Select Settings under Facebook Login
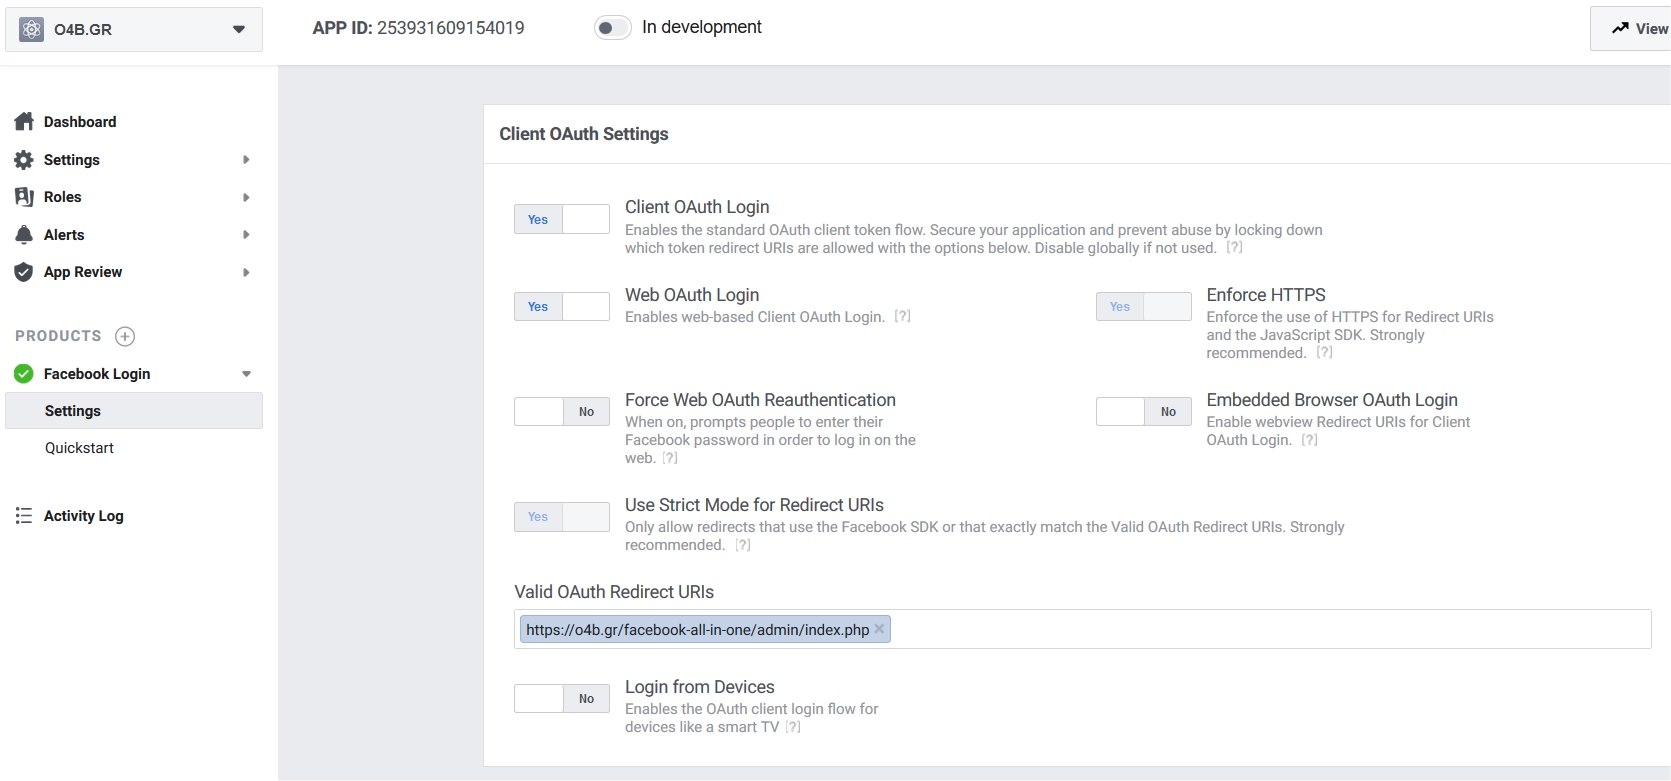1671x781 pixels. click(x=73, y=411)
